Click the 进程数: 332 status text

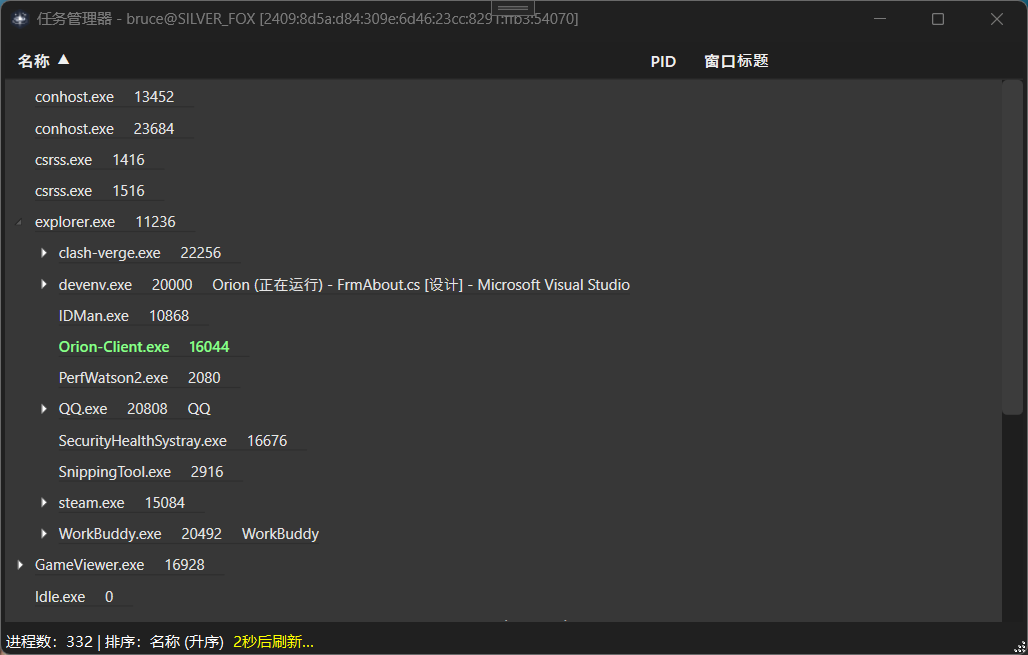click(x=49, y=641)
